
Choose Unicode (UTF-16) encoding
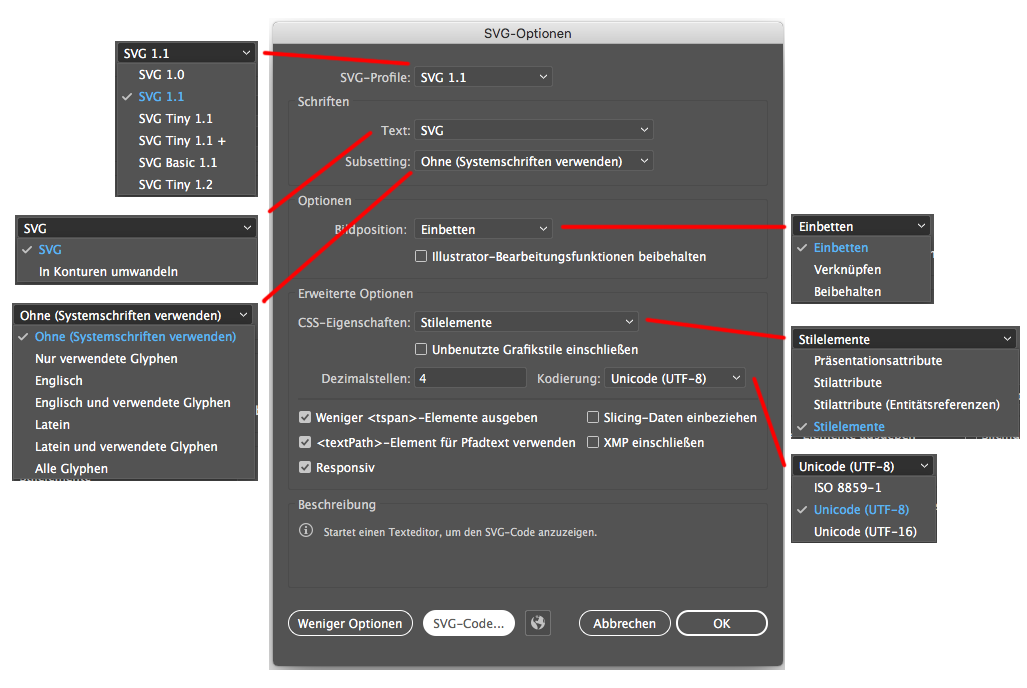[863, 531]
